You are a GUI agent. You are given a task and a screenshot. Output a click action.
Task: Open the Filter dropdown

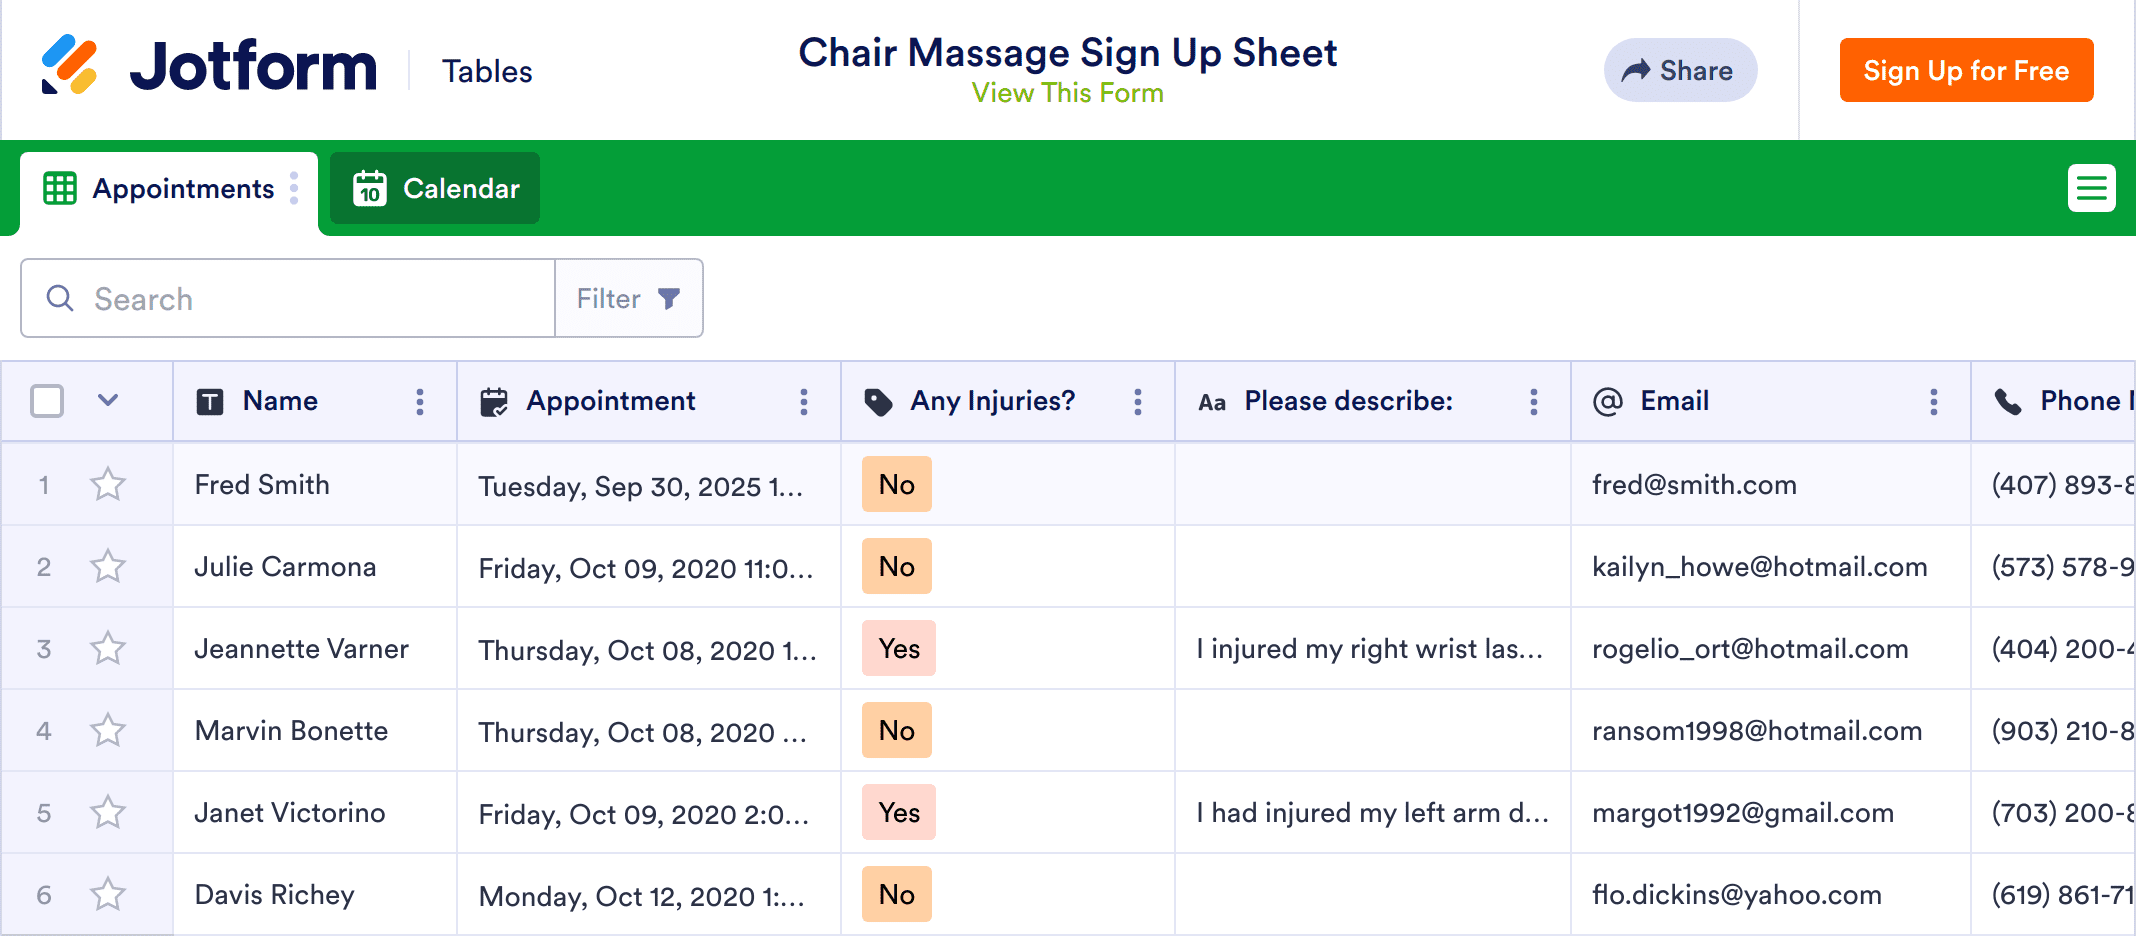tap(629, 299)
